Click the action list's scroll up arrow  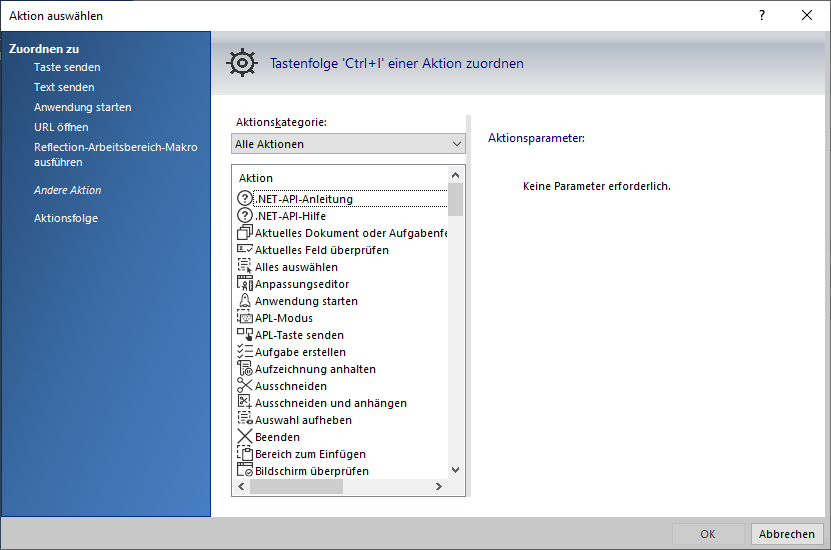(x=455, y=175)
